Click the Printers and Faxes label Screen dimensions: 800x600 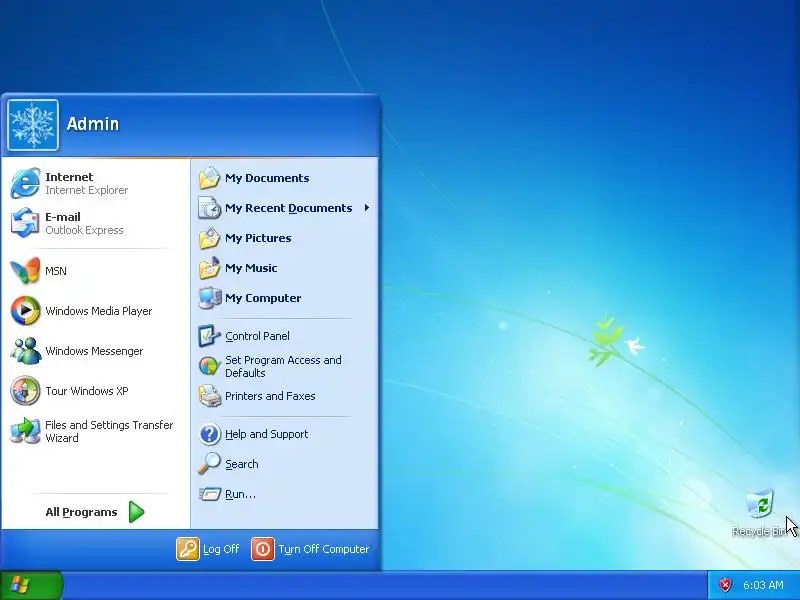pos(270,396)
